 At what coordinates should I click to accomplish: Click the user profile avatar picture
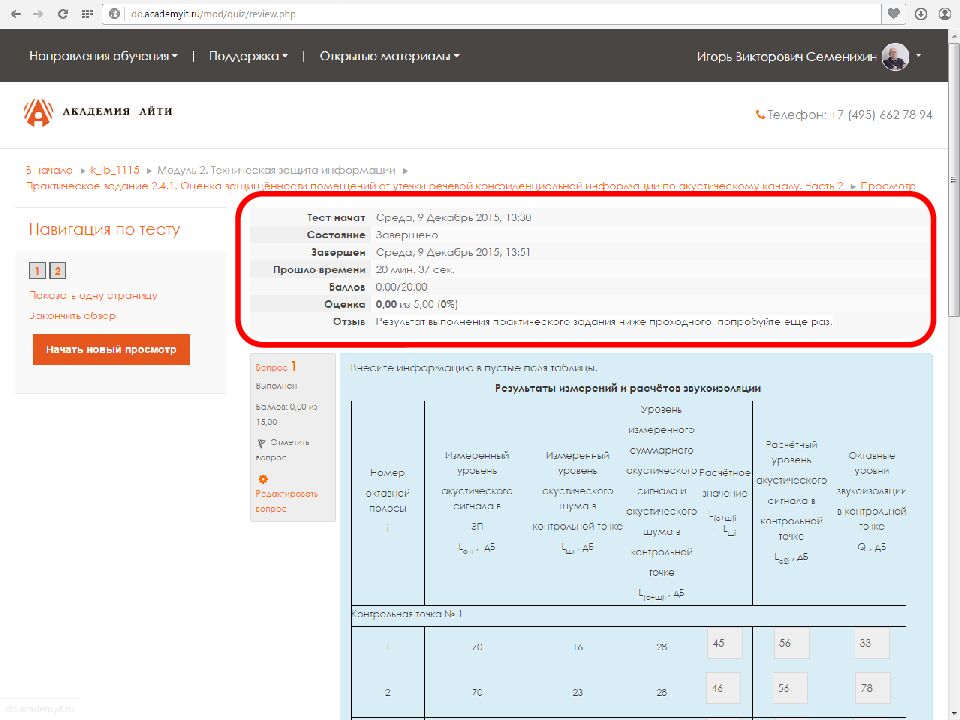tap(895, 57)
